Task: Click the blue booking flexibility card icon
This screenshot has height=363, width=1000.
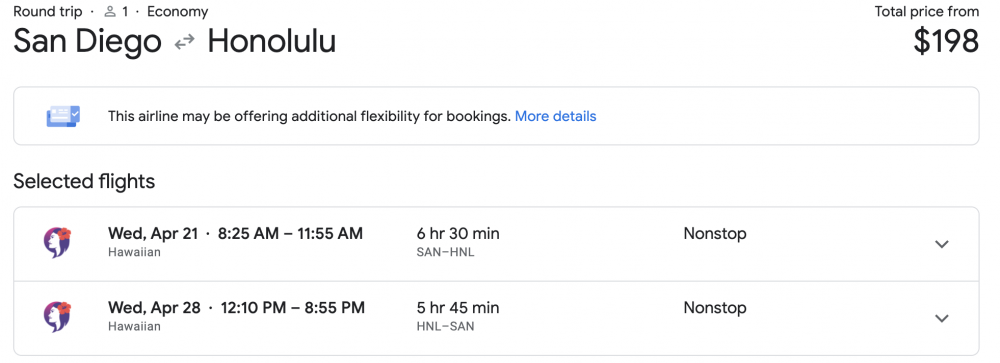Action: (63, 116)
